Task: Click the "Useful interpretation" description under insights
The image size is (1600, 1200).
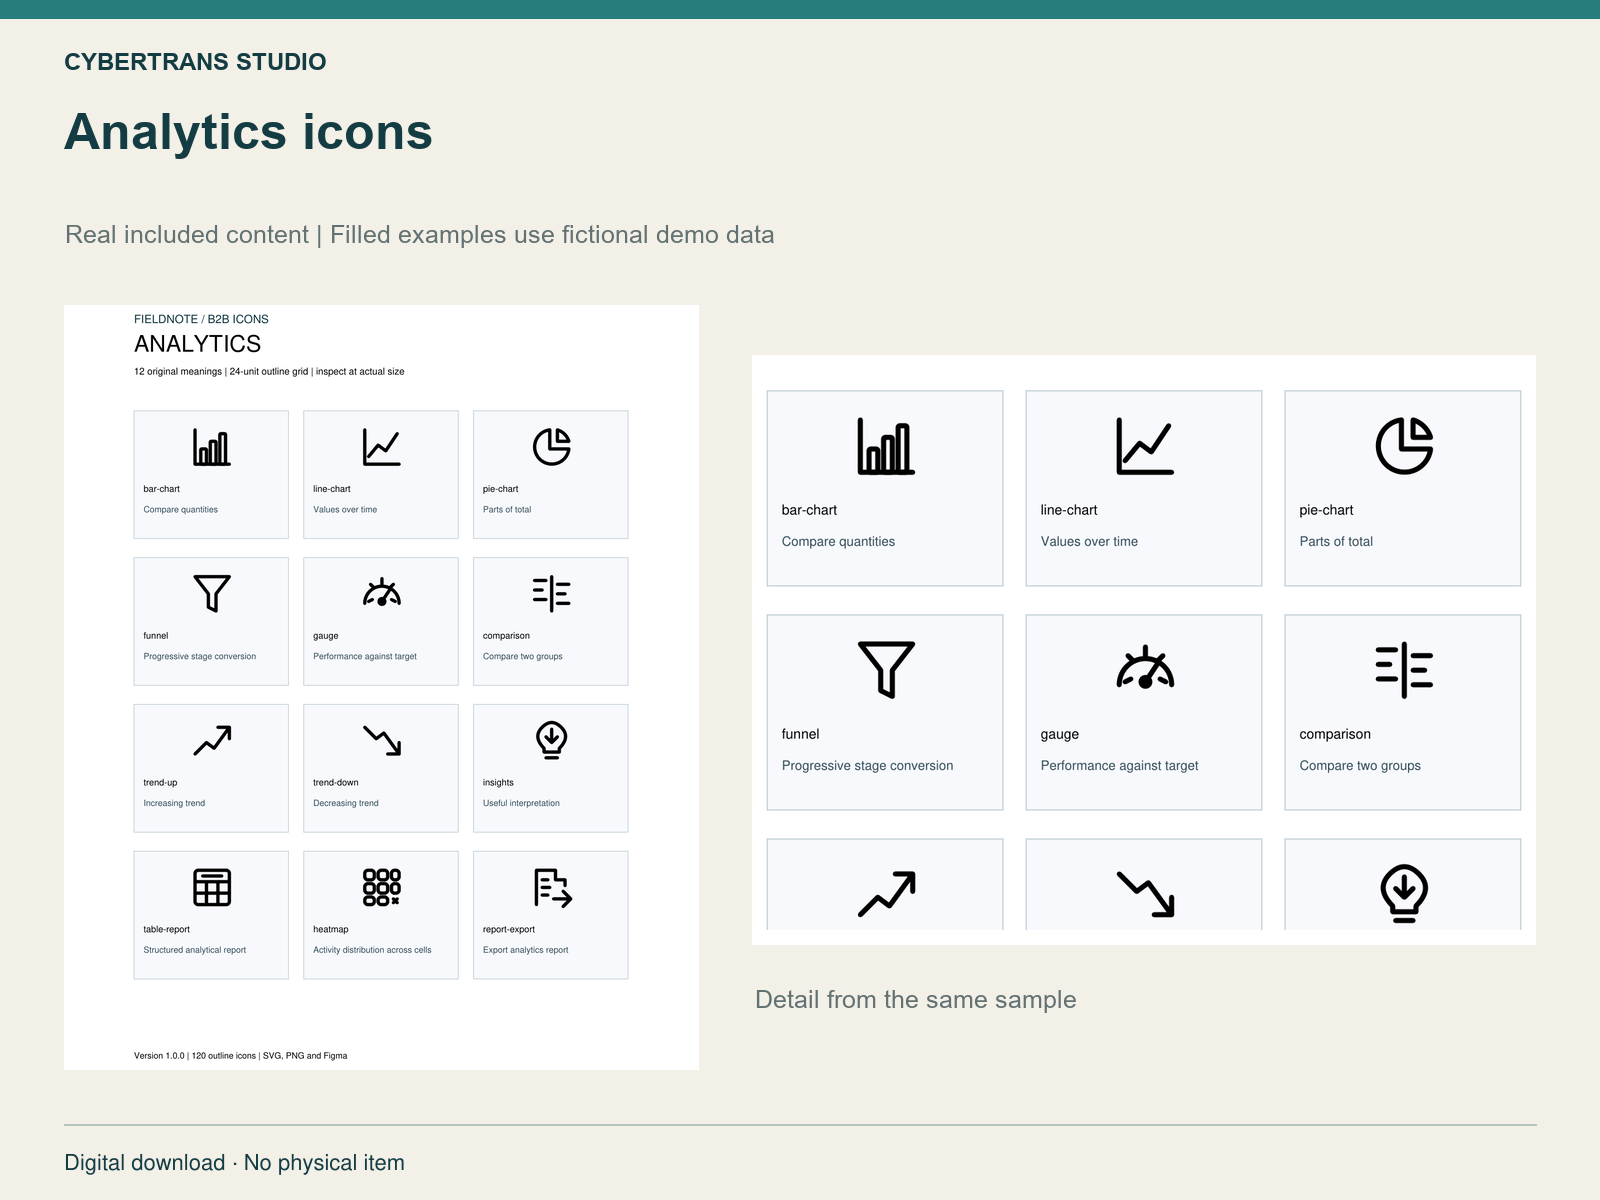Action: click(x=521, y=803)
